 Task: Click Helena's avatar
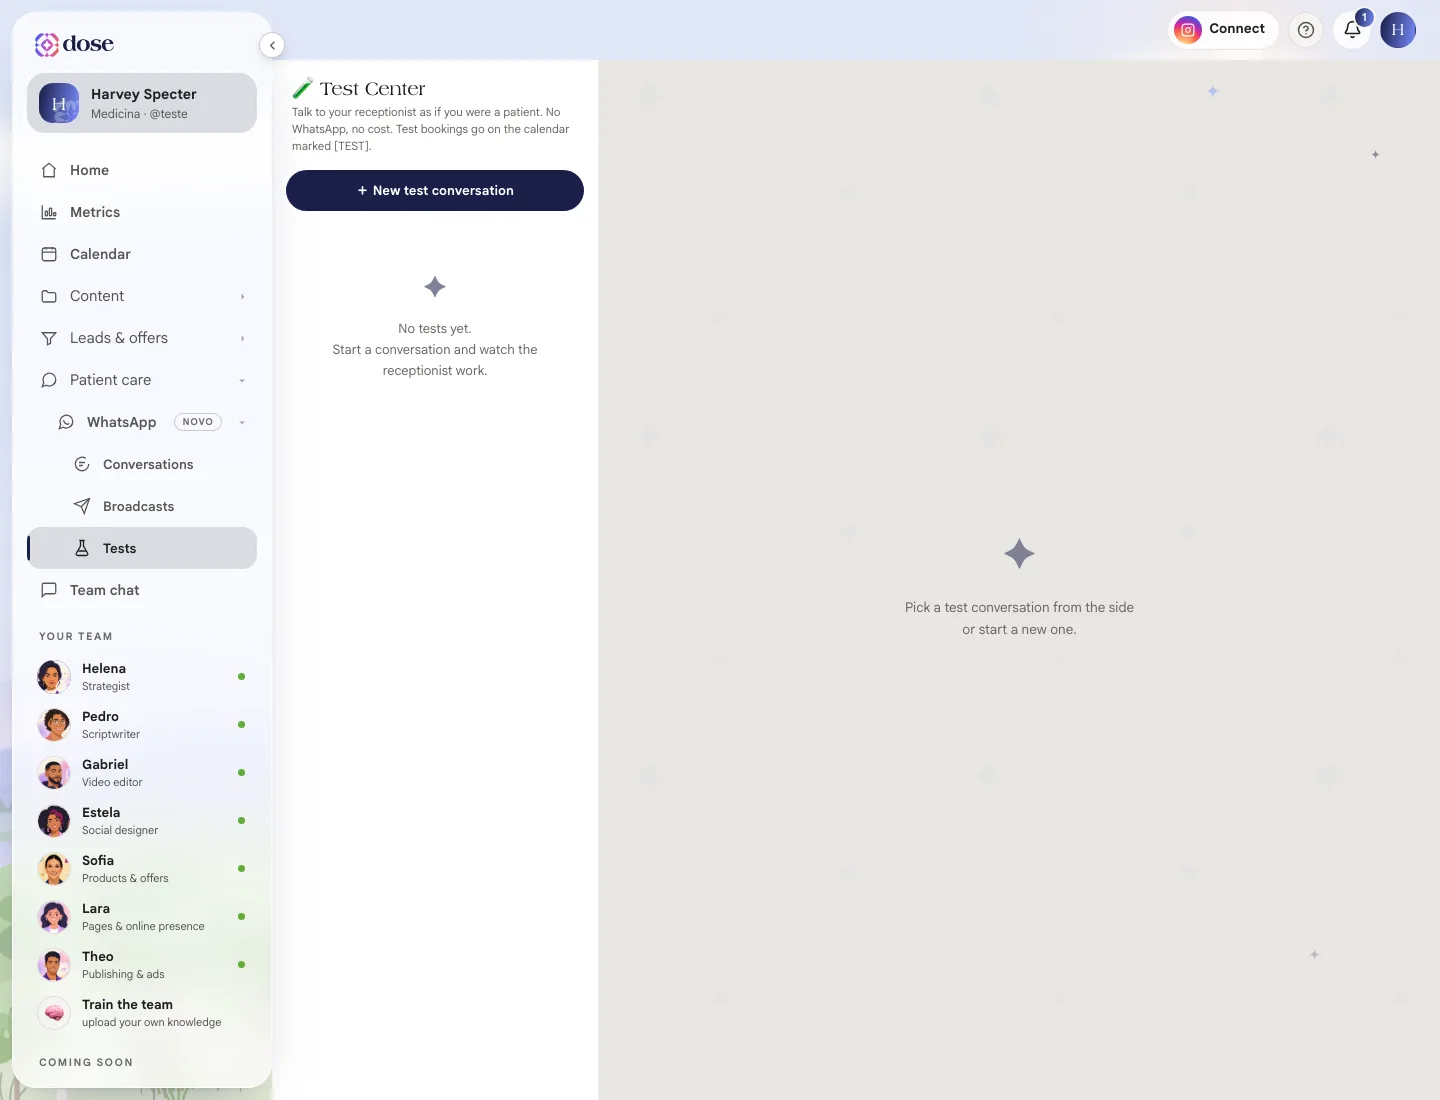[54, 677]
